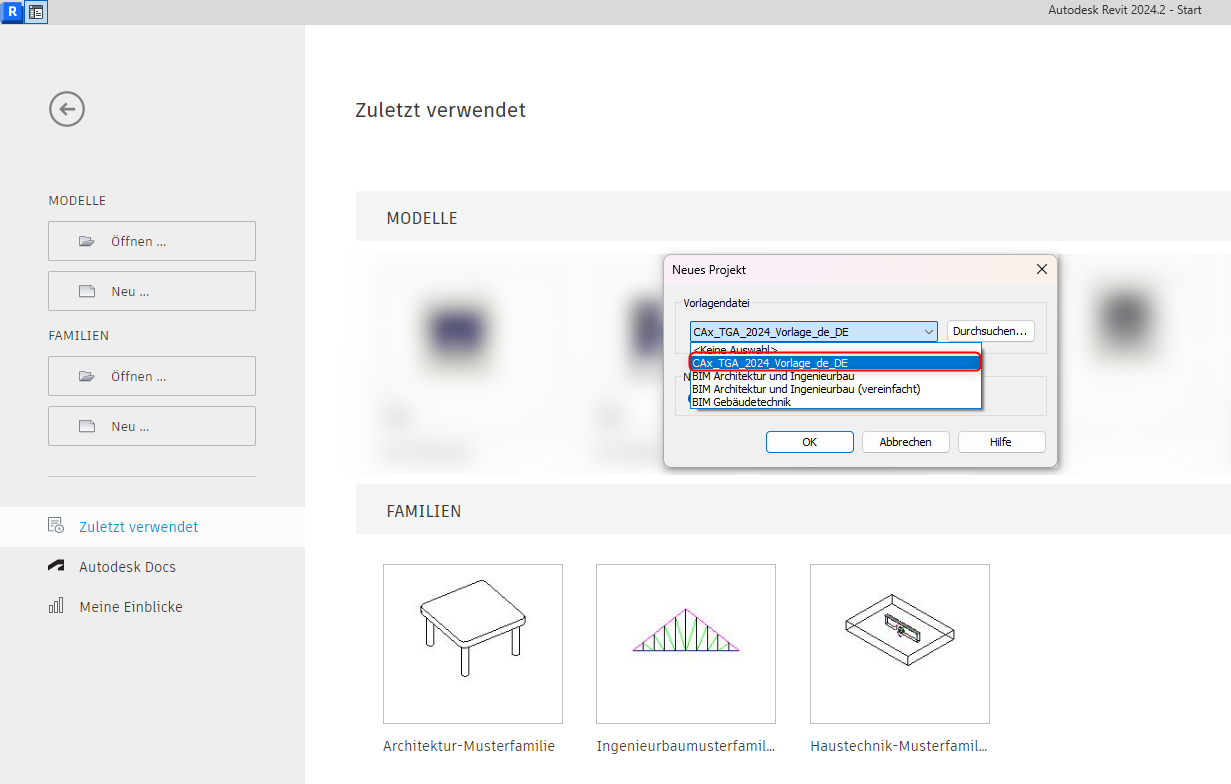Screen dimensions: 1231x784
Task: Click the folder icon in Modelle Öffnen
Action: [87, 241]
